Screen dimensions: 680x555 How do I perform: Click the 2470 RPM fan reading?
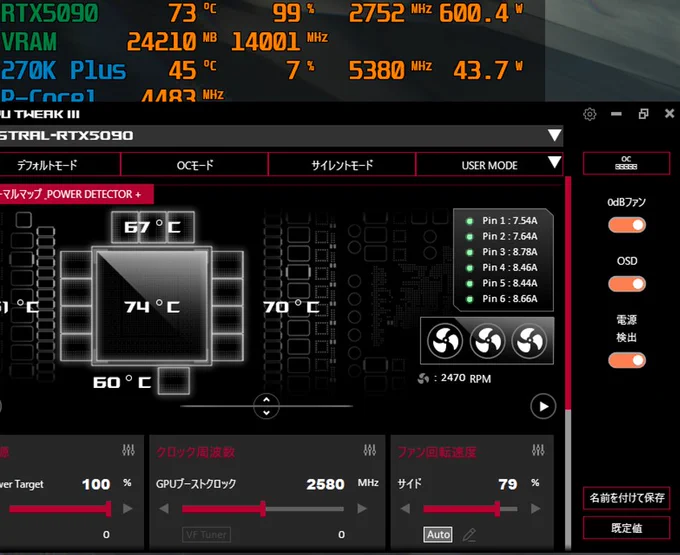466,378
